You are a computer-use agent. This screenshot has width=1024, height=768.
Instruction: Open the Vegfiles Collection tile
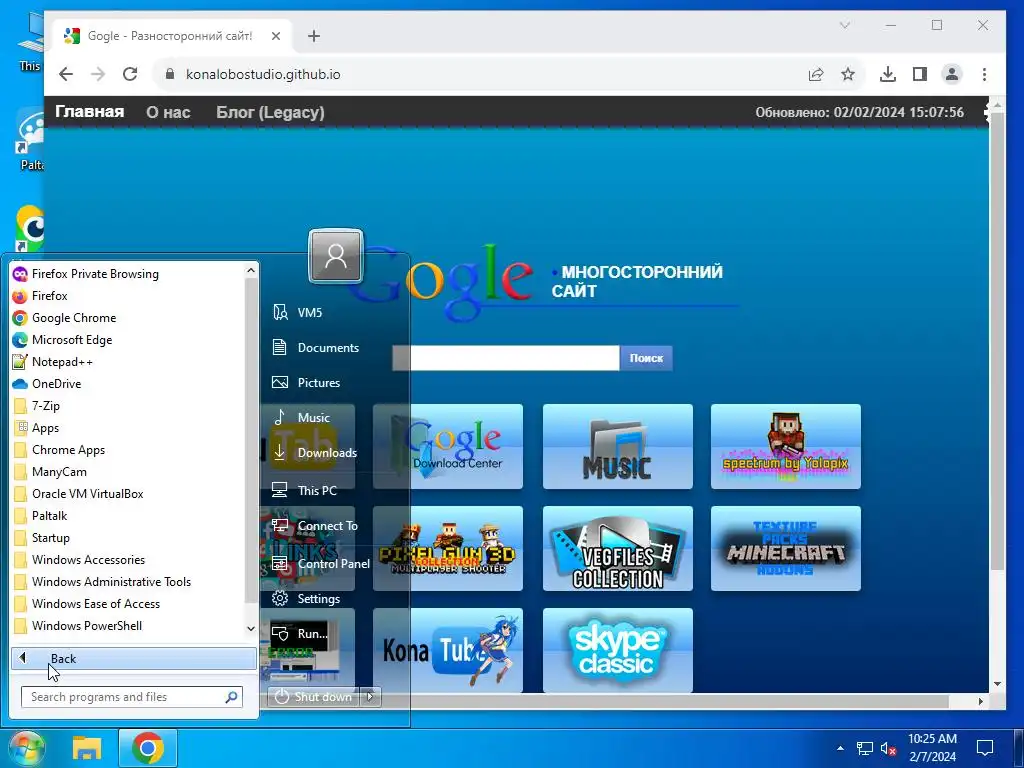click(618, 549)
